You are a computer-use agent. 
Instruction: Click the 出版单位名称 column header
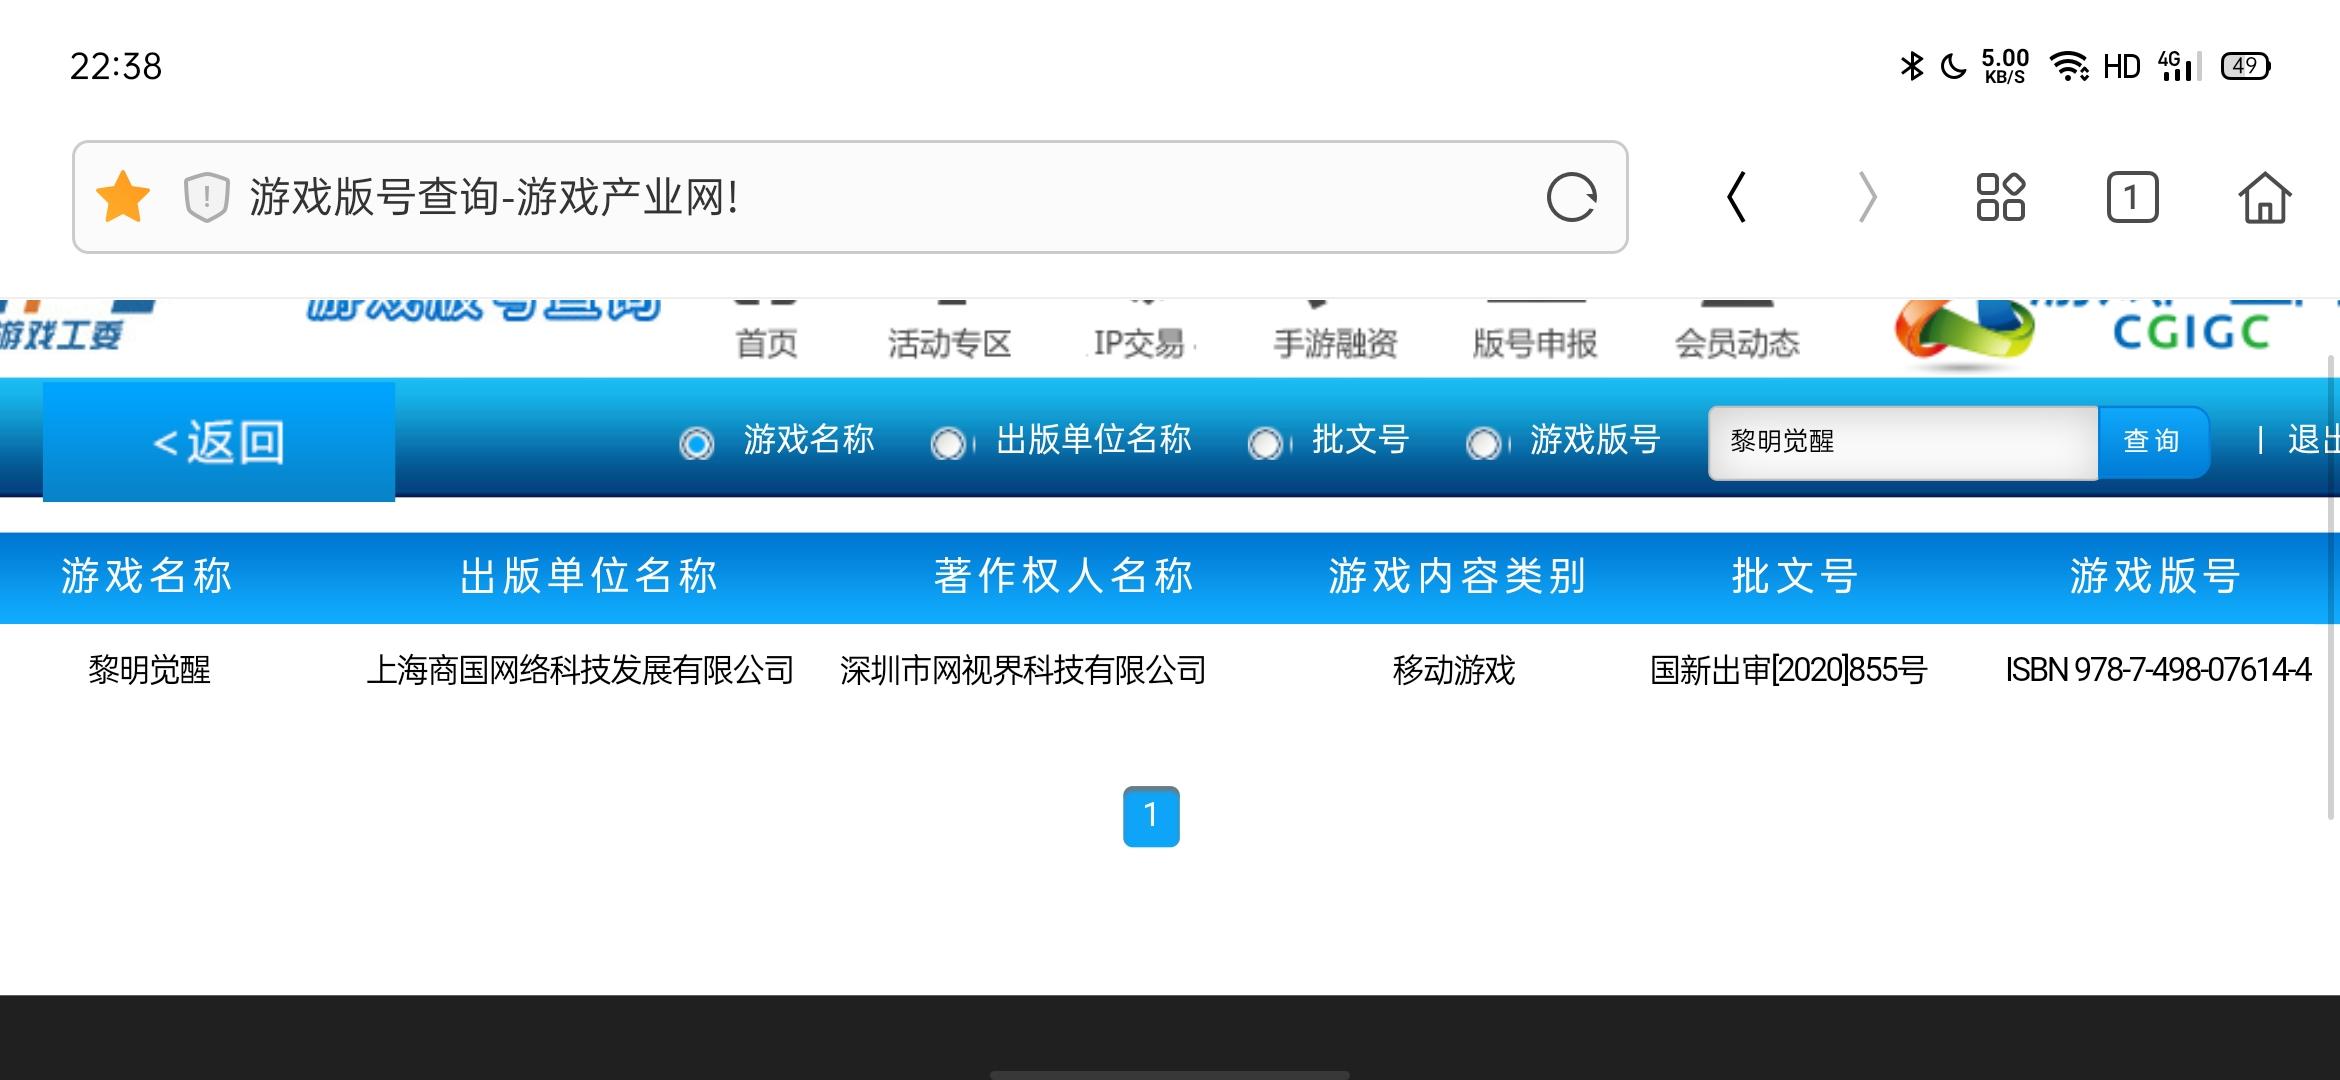(x=589, y=576)
